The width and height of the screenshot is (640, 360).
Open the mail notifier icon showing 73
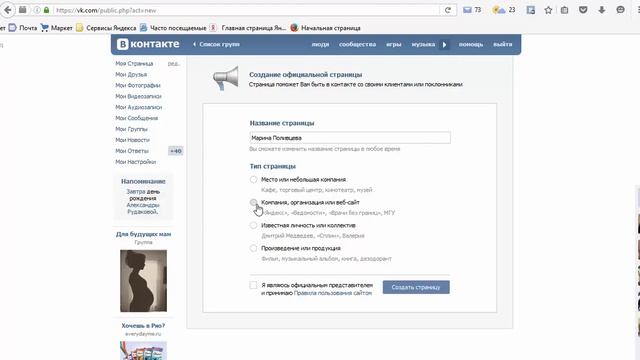click(x=472, y=10)
